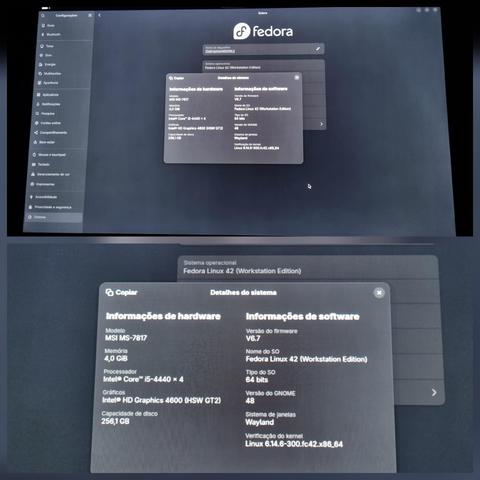Open the GNOME activities pill in top bar

pos(46,7)
